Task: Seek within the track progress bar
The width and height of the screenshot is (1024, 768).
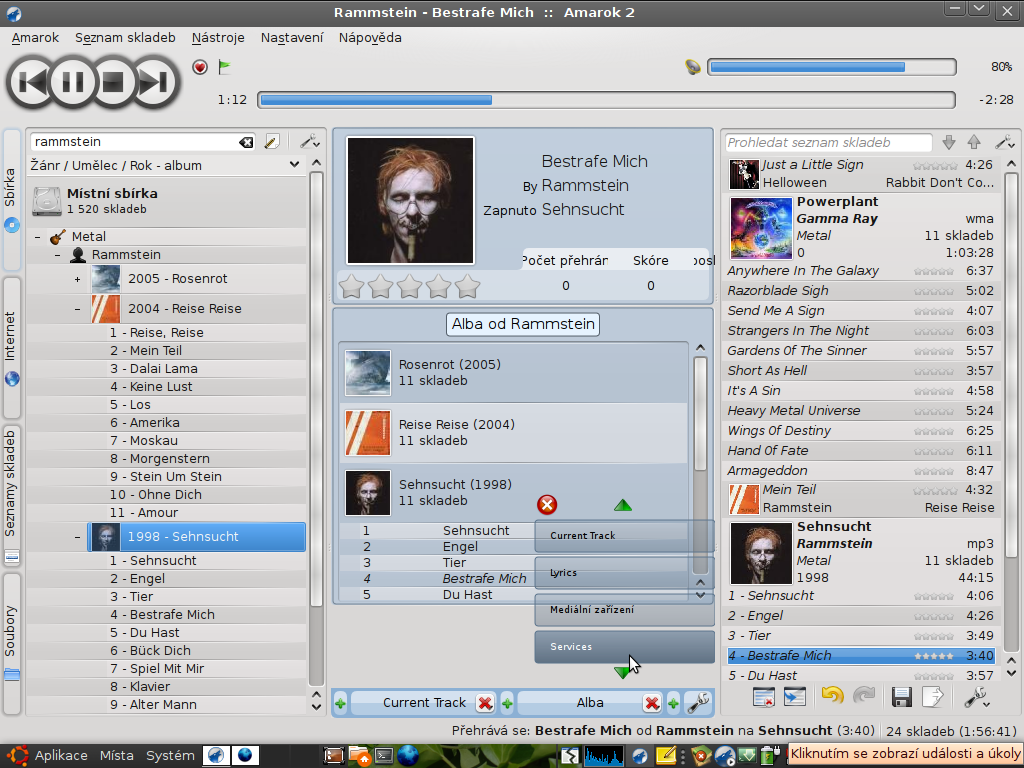Action: coord(607,100)
